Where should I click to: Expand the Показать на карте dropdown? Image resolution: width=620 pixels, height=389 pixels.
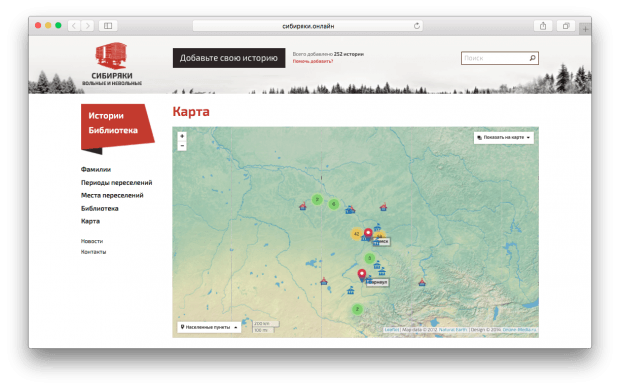(504, 138)
